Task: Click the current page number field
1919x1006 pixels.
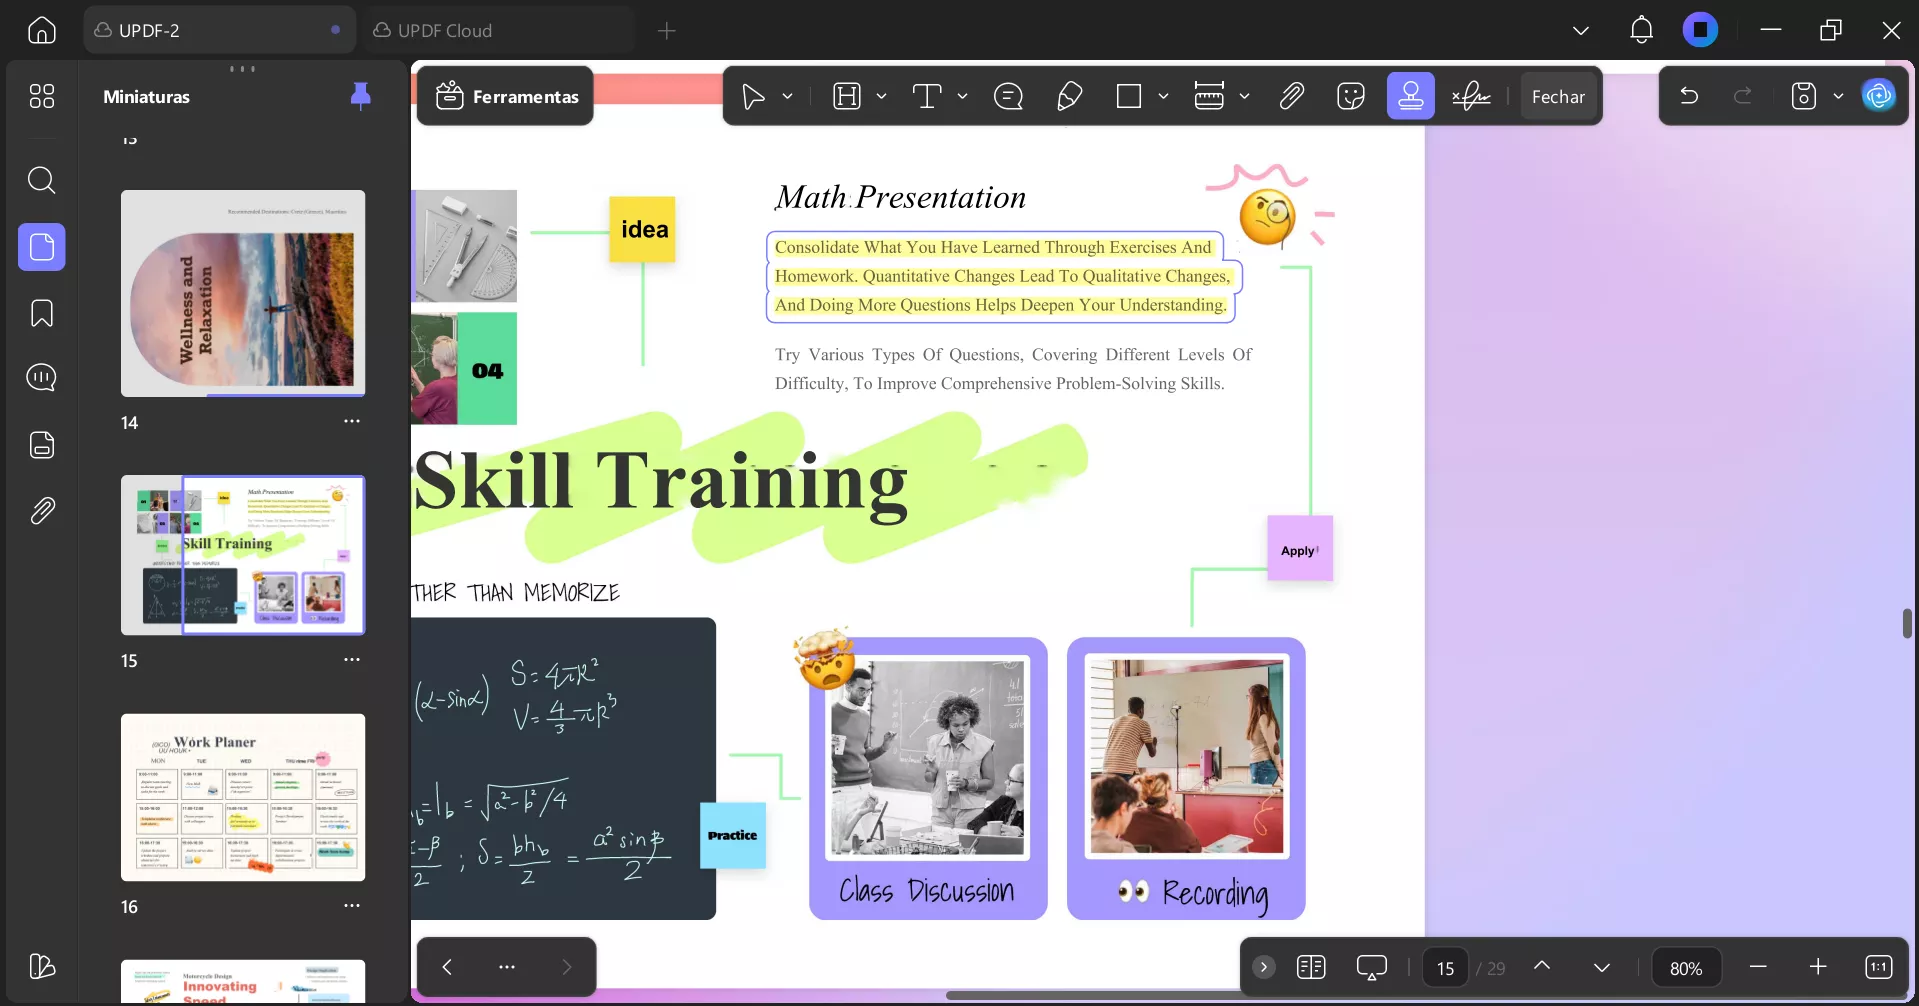Action: [1446, 968]
